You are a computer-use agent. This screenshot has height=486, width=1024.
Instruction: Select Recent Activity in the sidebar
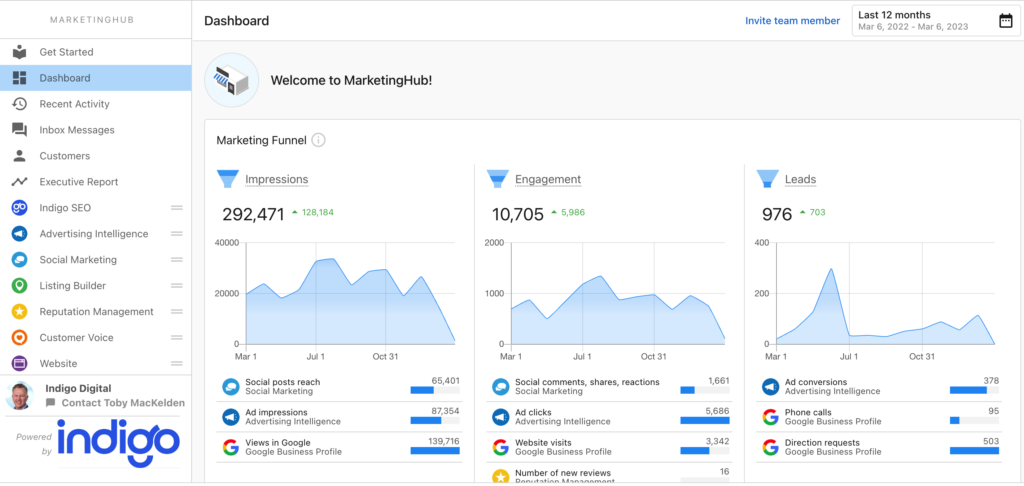point(95,104)
